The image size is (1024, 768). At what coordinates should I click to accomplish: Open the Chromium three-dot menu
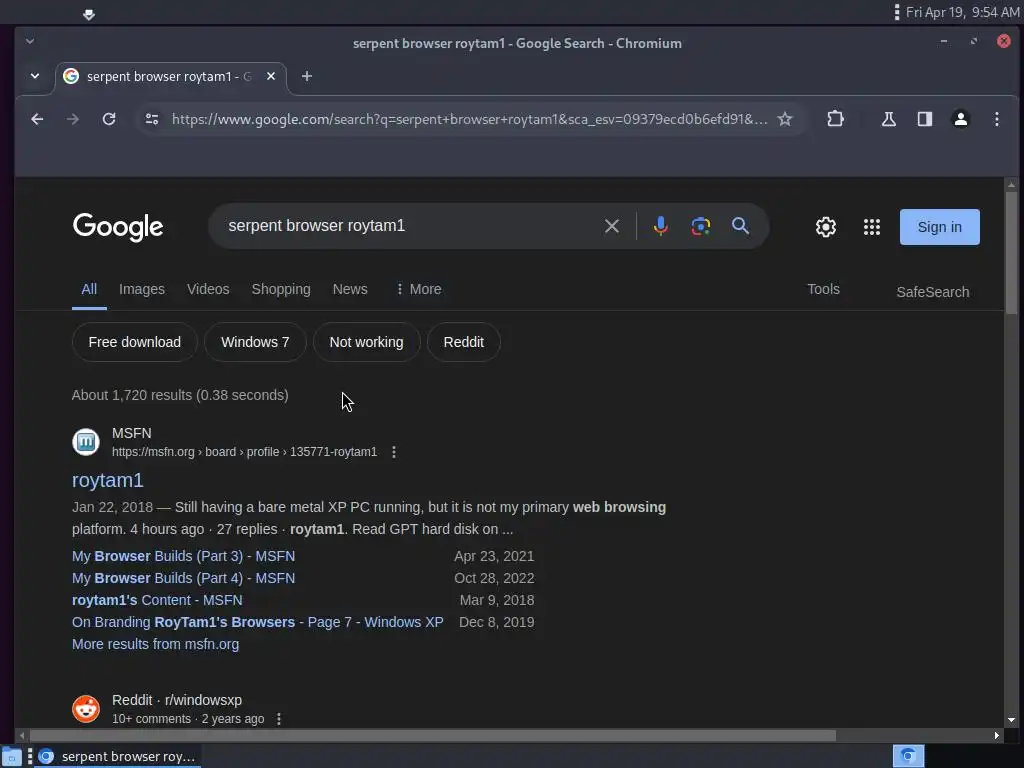(997, 119)
